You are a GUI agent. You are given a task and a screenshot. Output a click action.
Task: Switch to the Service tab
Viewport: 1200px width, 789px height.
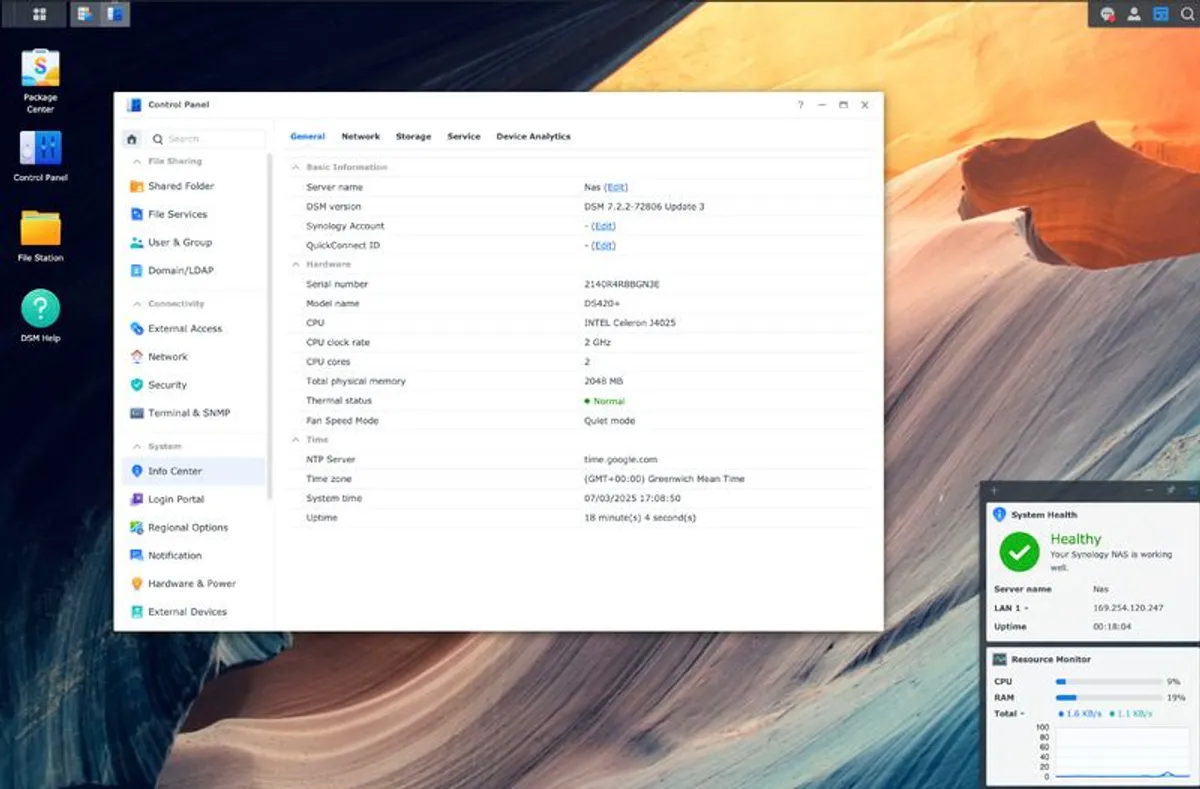[x=464, y=136]
